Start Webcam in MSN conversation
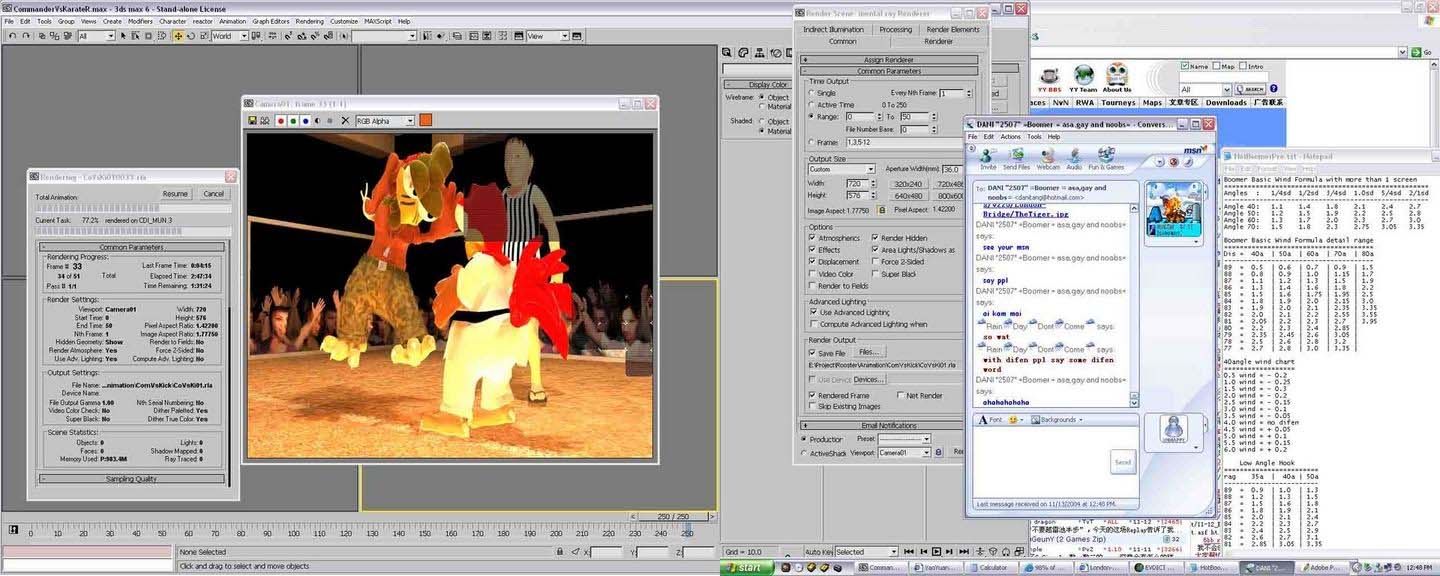The height and width of the screenshot is (576, 1440). pos(1049,158)
